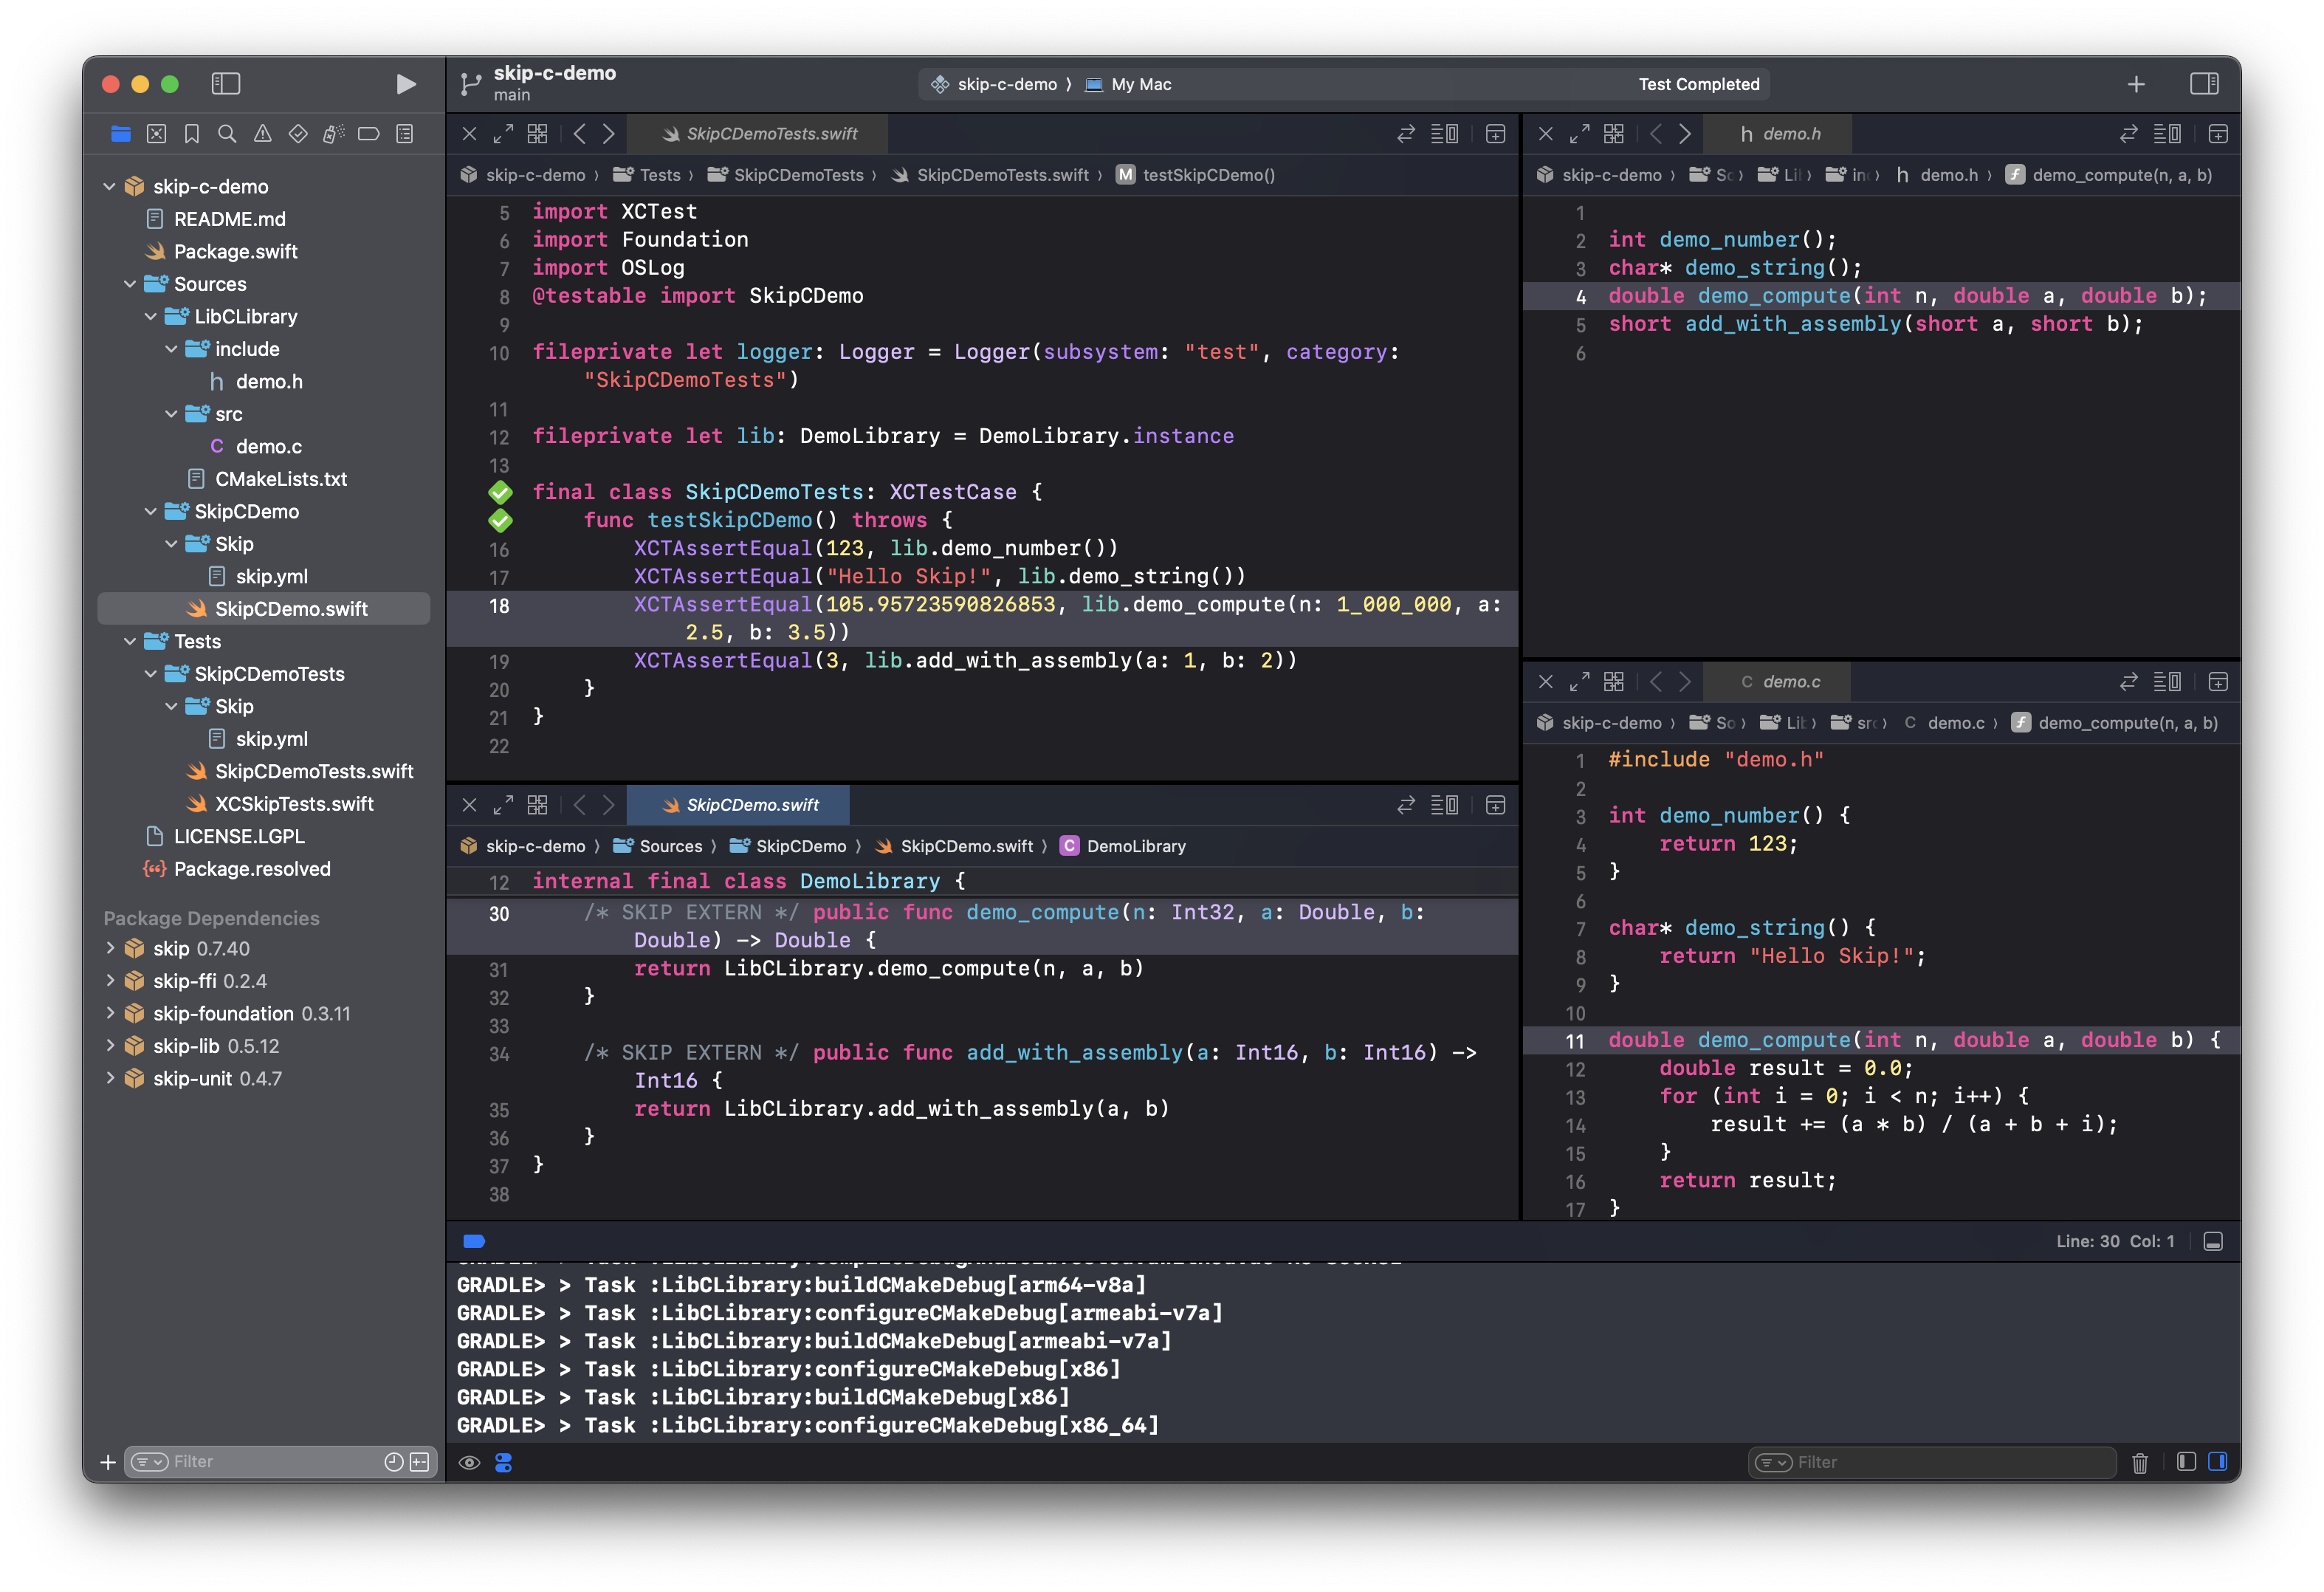Toggle the left sidebar visibility
2324x1592 pixels.
[x=226, y=84]
